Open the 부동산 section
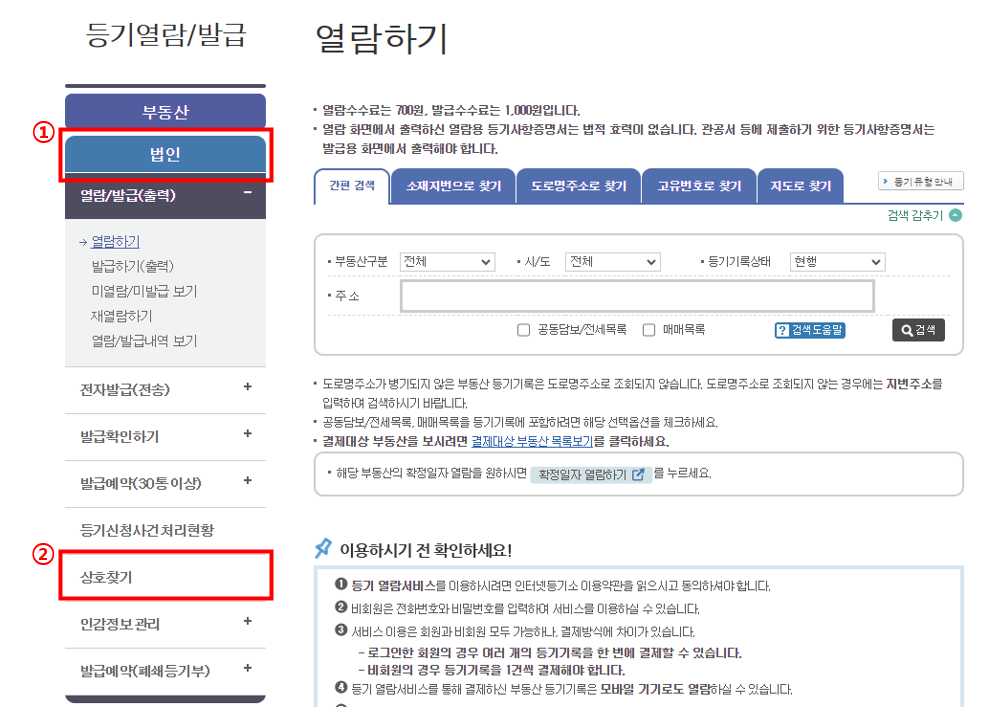The width and height of the screenshot is (1005, 722). tap(165, 112)
